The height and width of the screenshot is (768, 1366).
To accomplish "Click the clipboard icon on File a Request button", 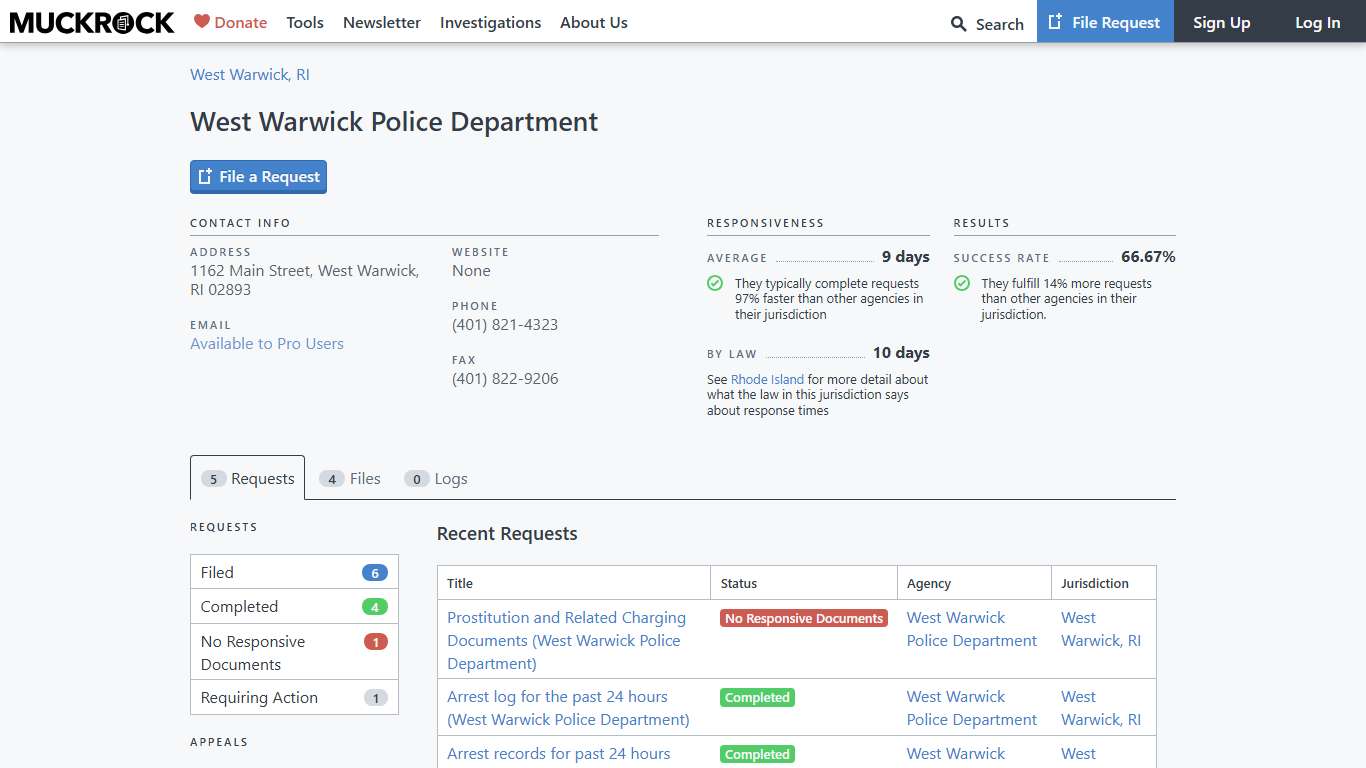I will (x=205, y=176).
